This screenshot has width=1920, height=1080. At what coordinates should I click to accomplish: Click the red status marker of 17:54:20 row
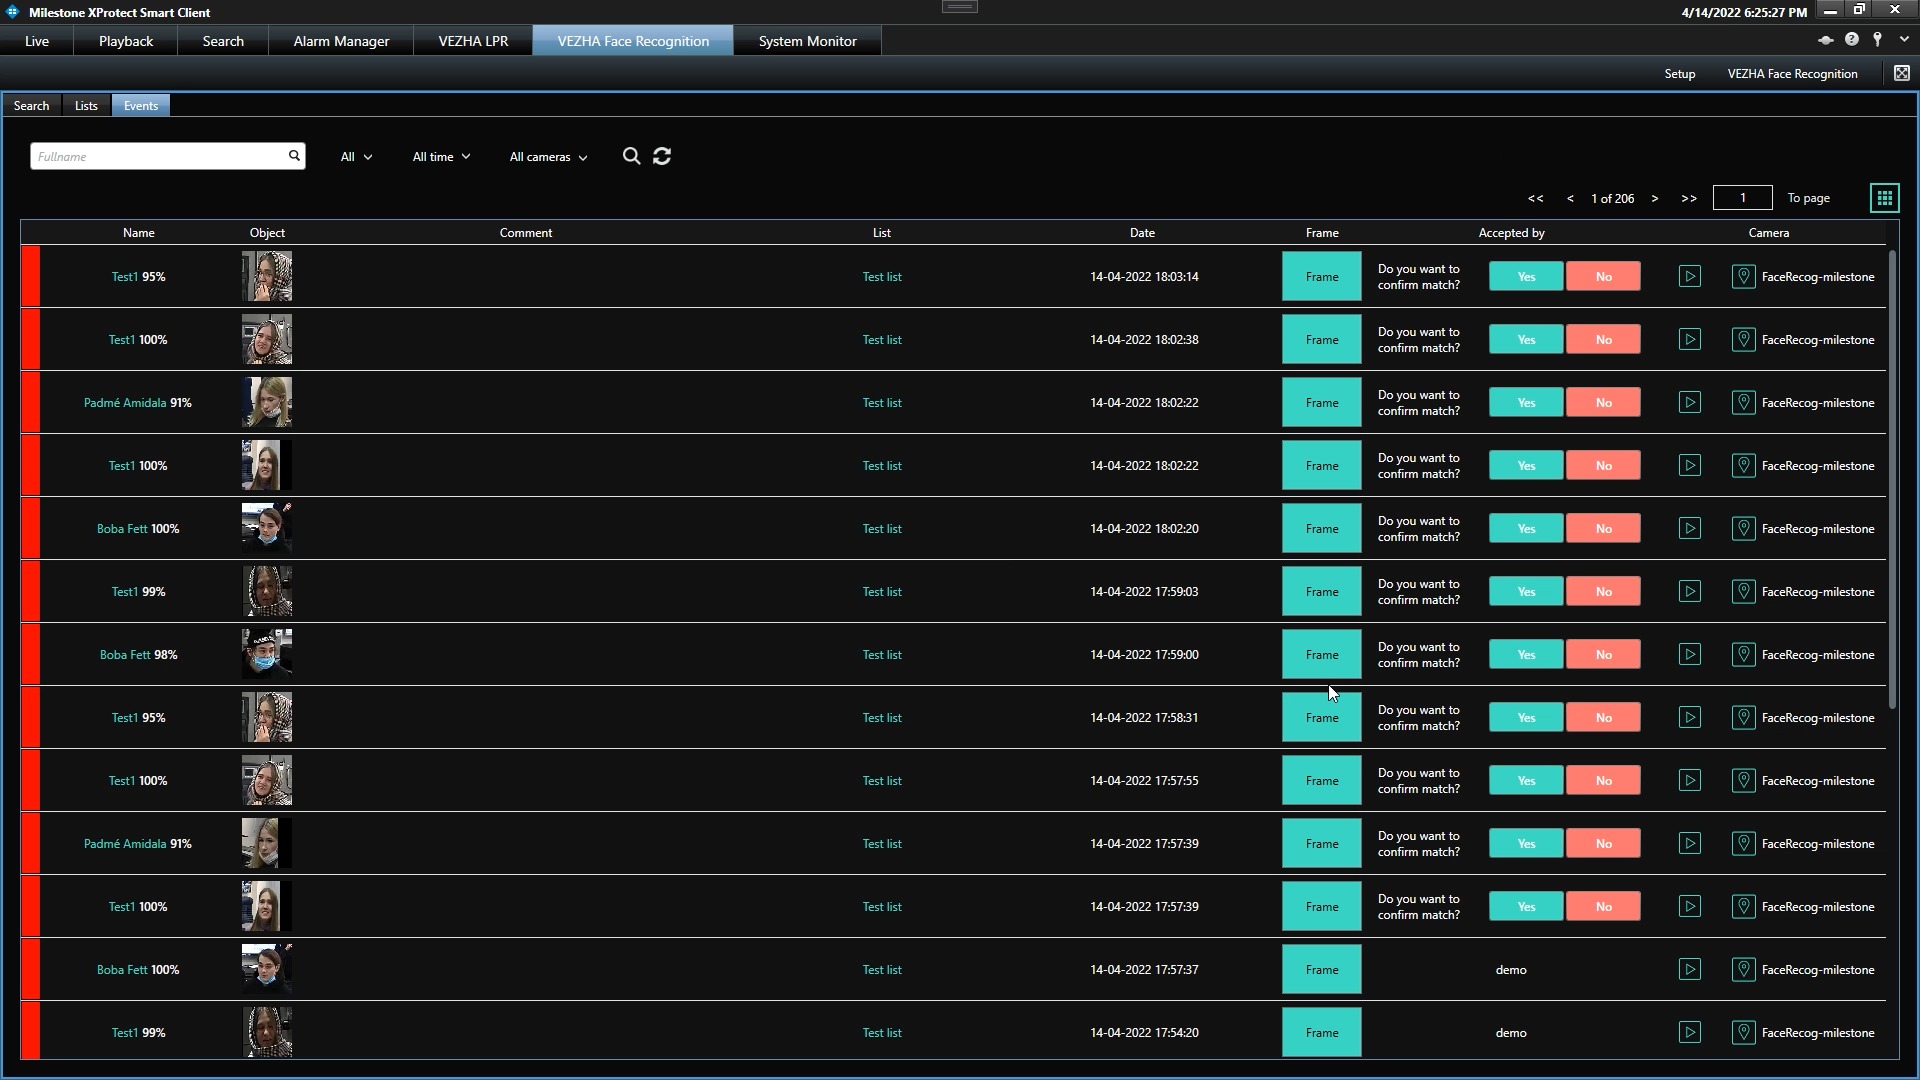30,1033
